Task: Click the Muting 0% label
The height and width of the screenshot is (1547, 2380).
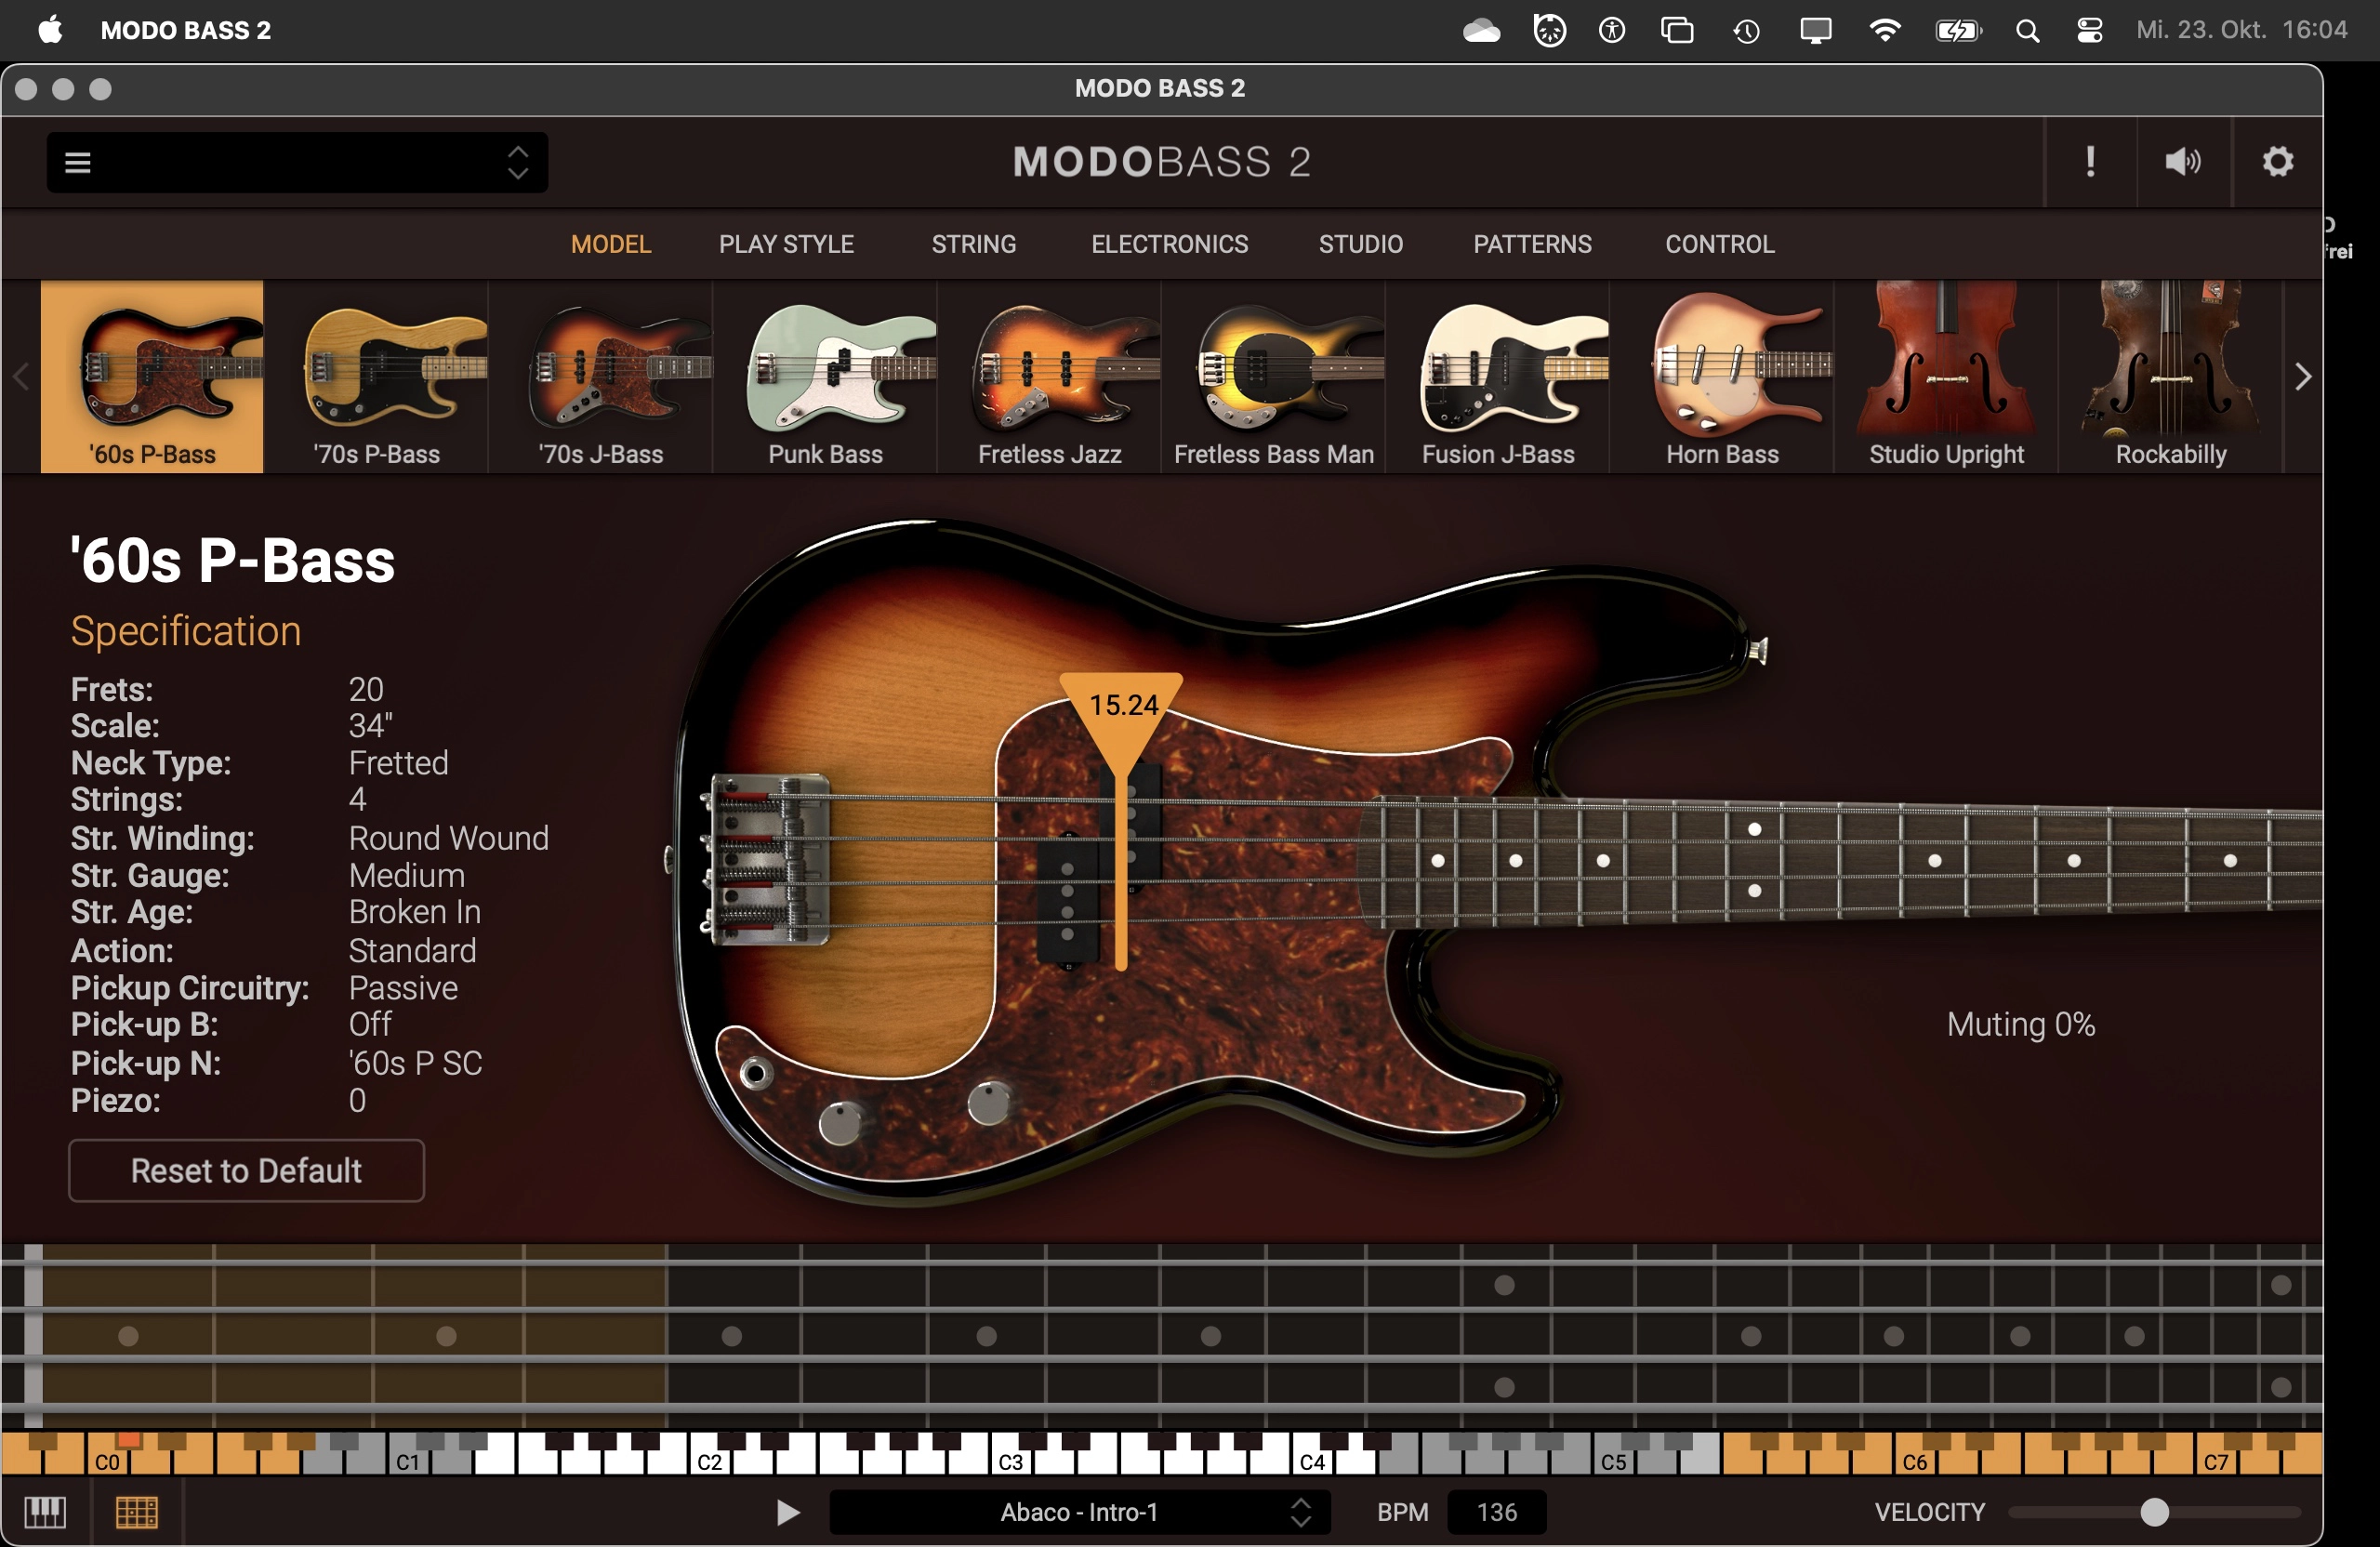Action: point(2020,1024)
